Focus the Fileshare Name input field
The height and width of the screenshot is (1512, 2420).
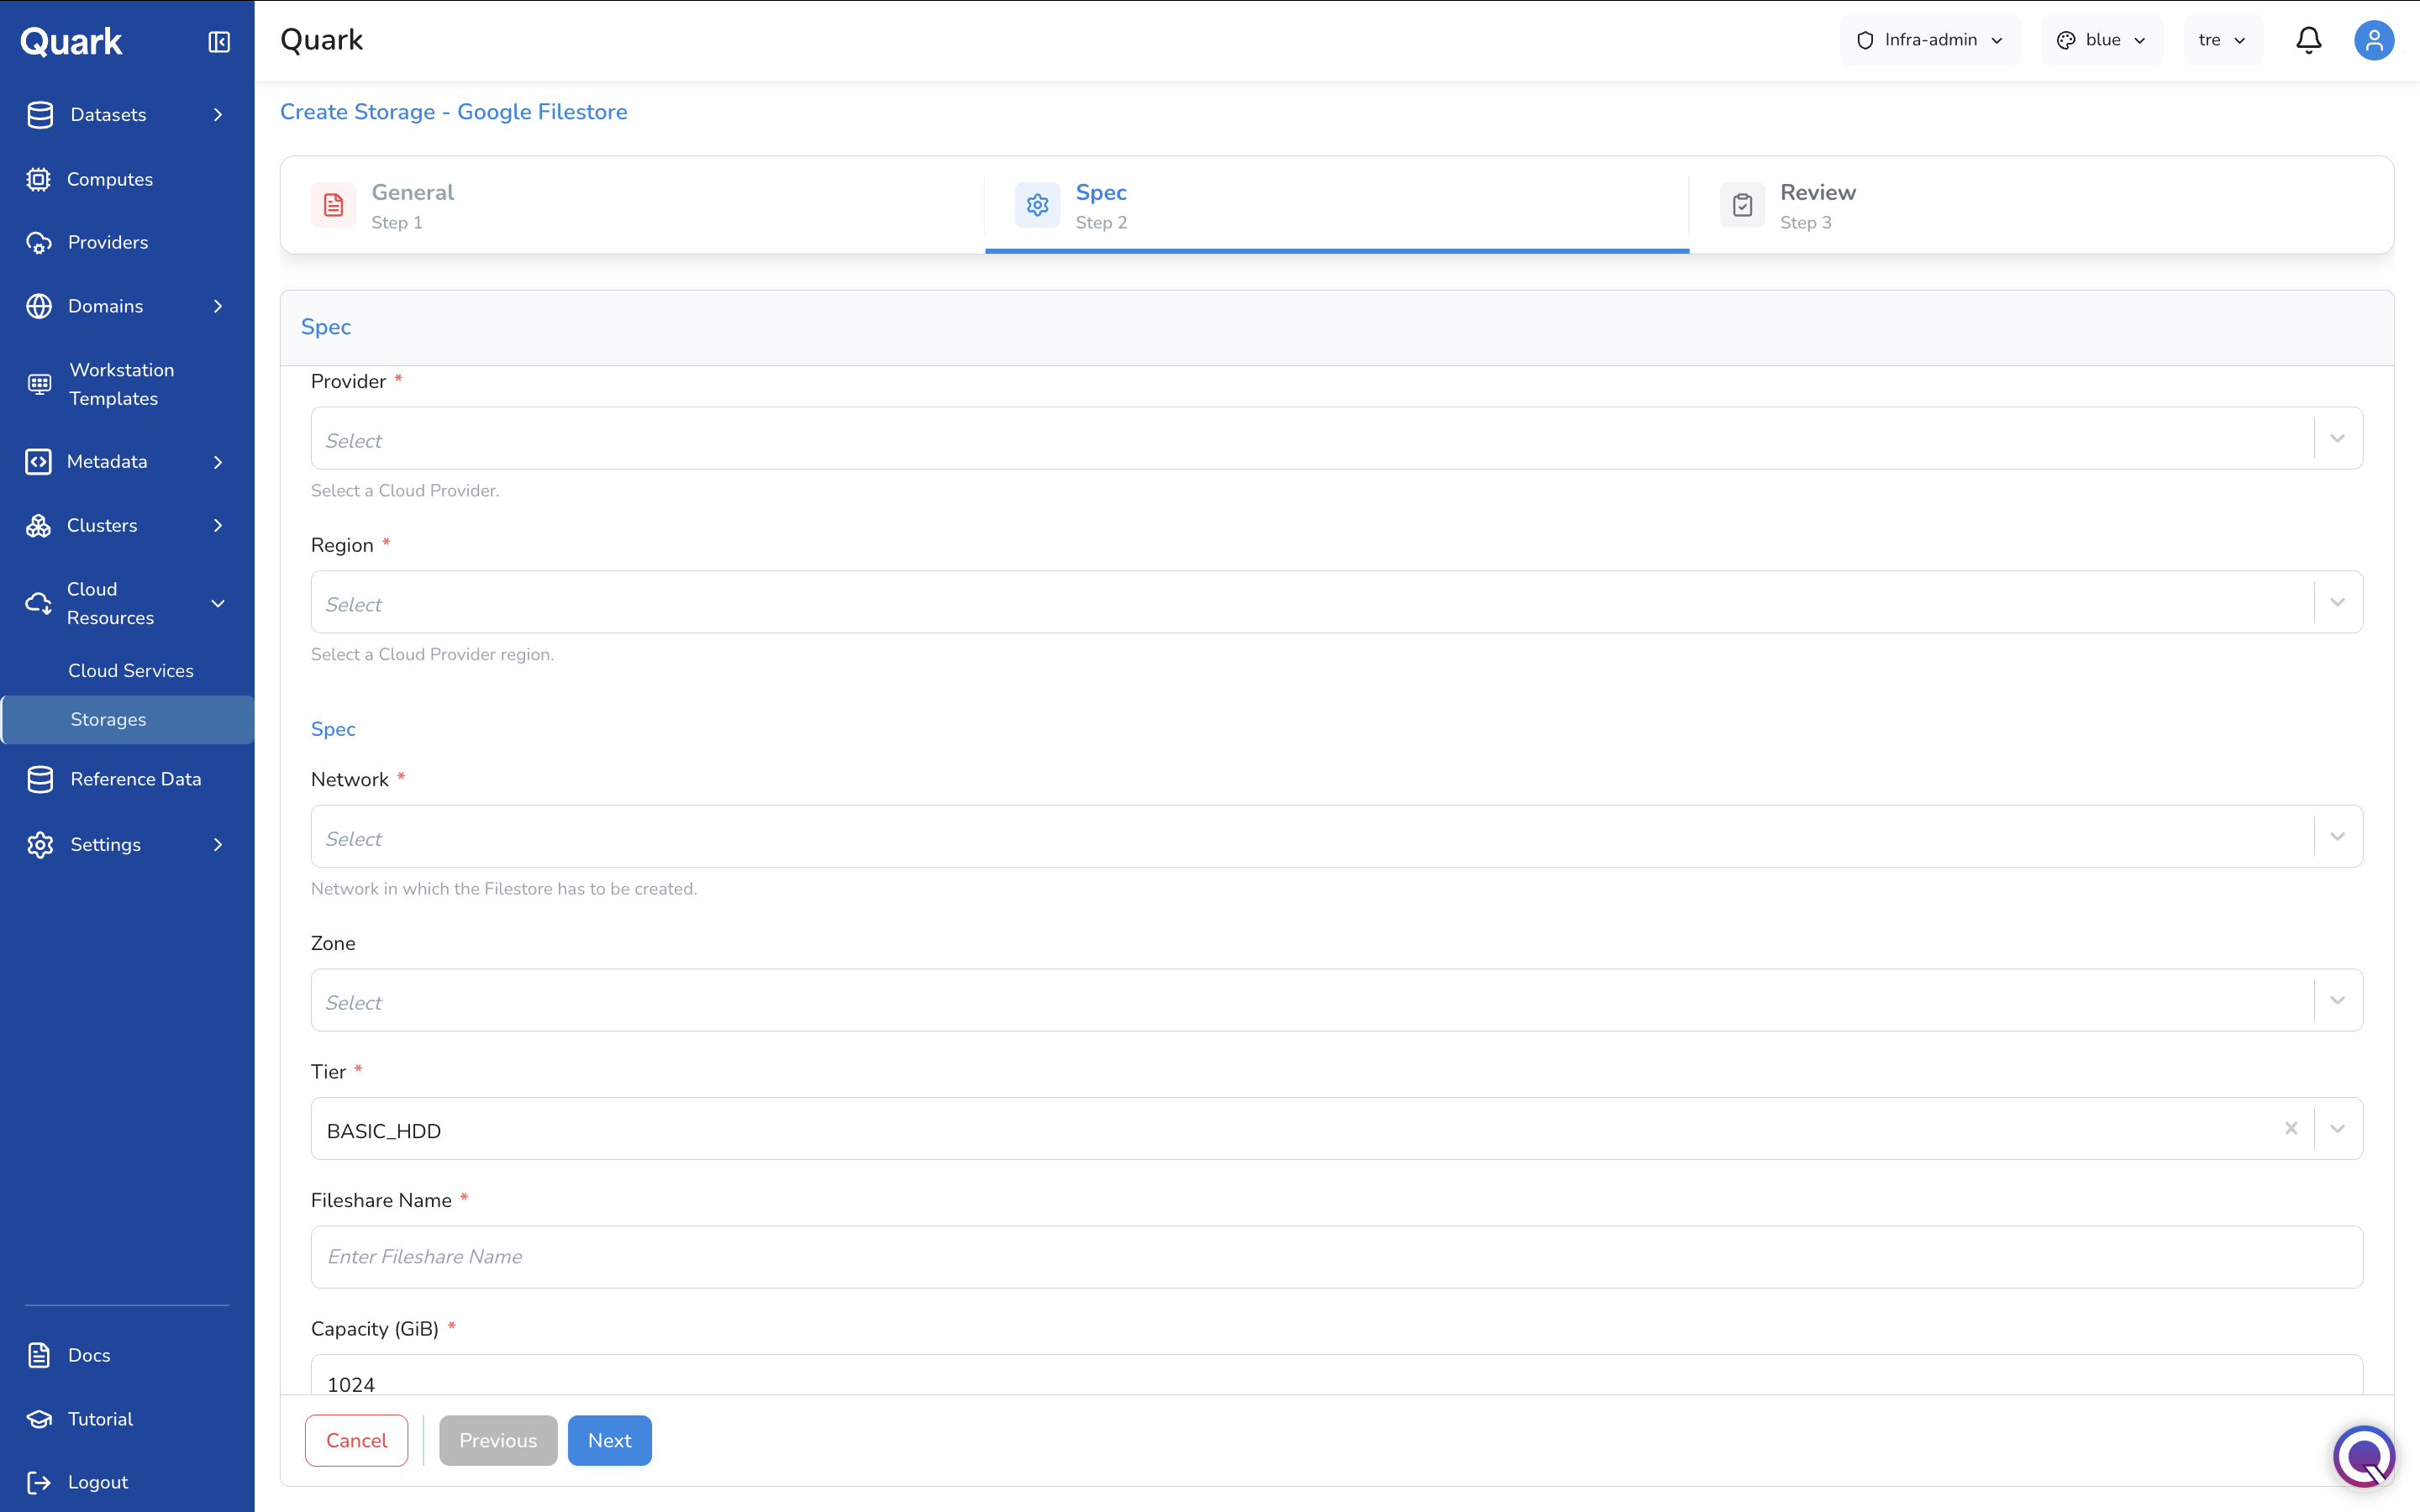pyautogui.click(x=1336, y=1257)
